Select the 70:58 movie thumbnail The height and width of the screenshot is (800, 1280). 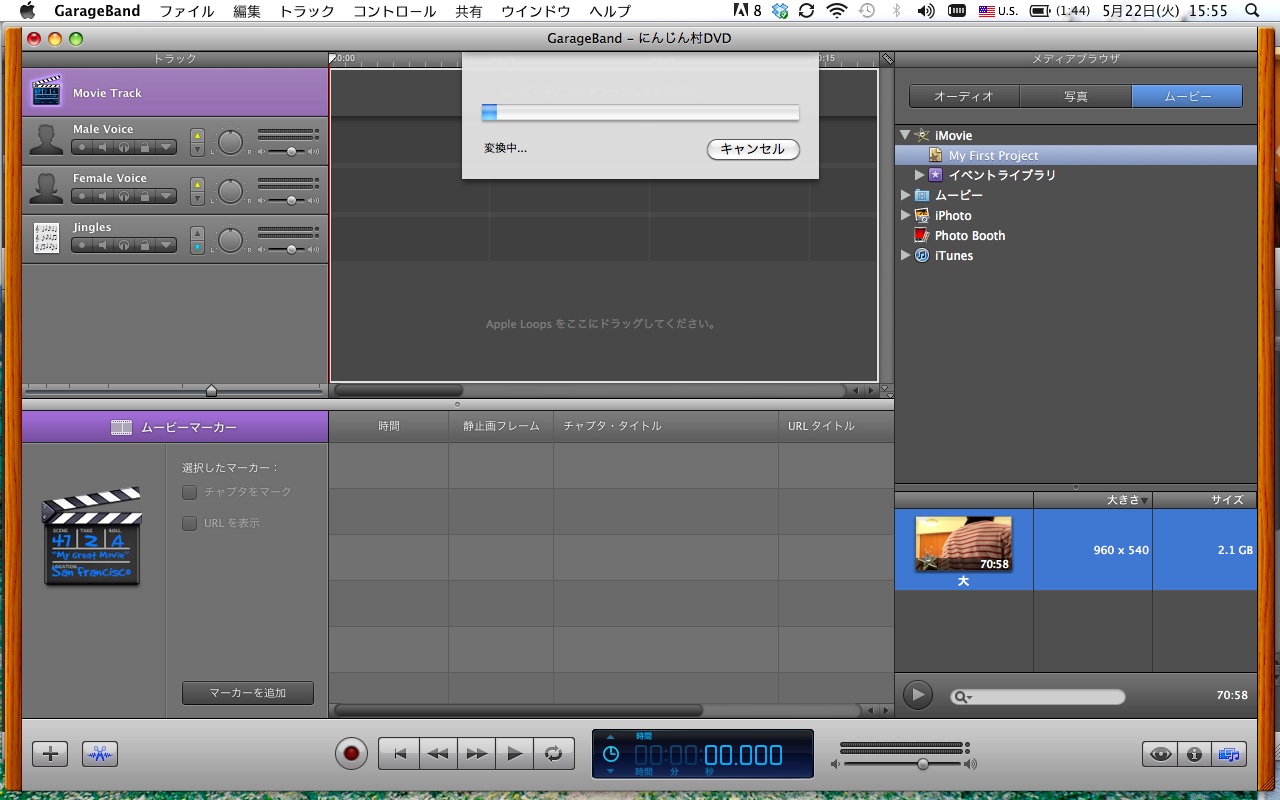(964, 544)
